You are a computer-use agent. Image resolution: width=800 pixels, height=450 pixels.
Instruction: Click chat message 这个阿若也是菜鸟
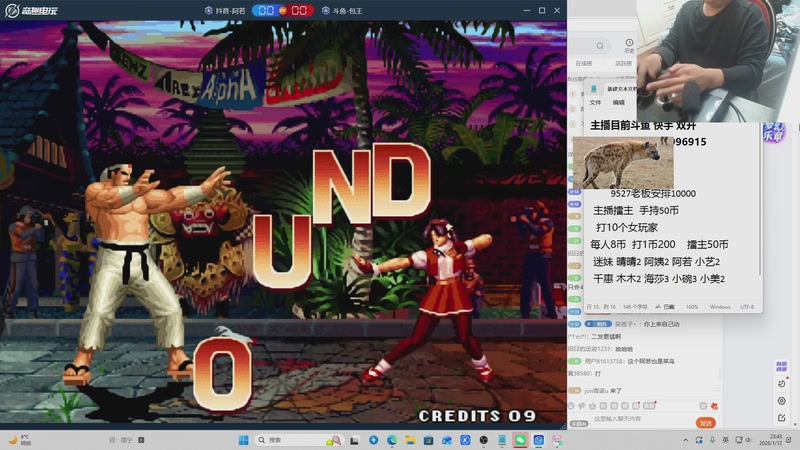coord(651,361)
